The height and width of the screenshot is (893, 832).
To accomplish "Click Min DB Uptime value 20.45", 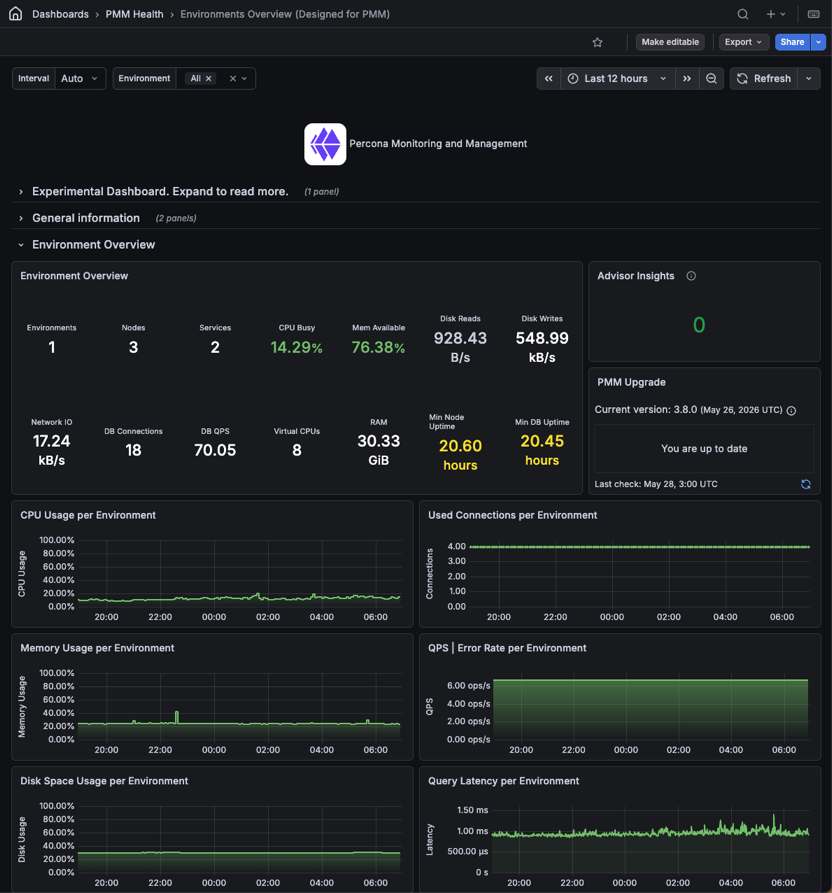I will tap(542, 441).
